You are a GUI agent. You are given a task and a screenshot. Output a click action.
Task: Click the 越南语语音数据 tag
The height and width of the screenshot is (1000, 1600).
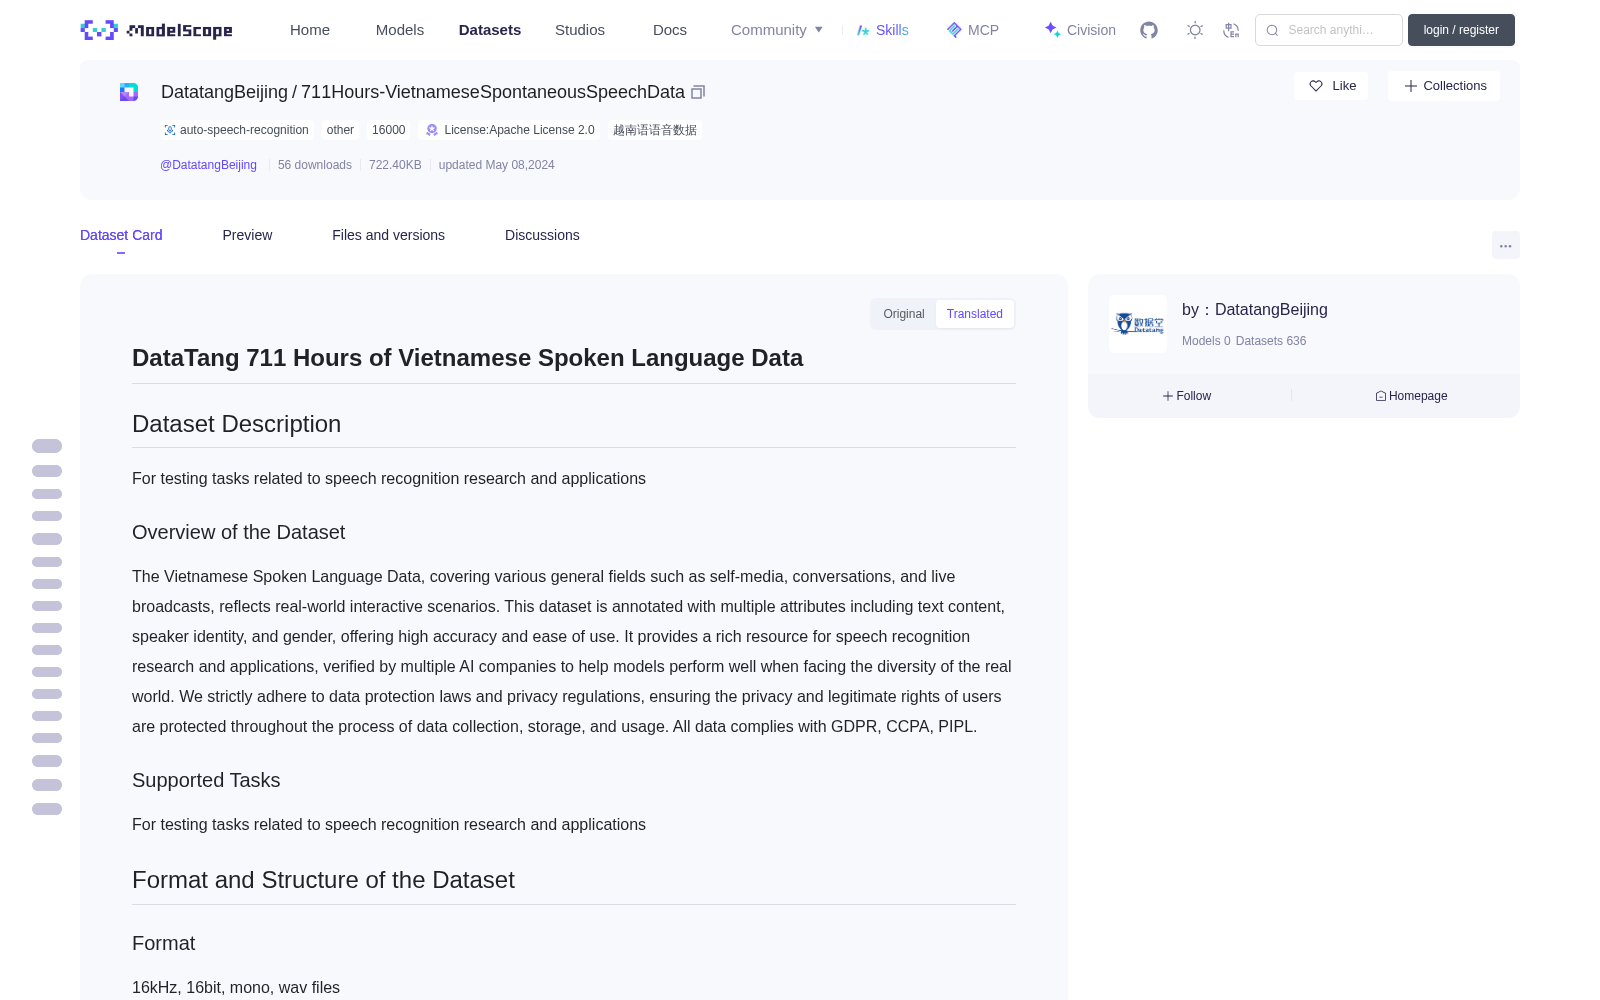[655, 130]
